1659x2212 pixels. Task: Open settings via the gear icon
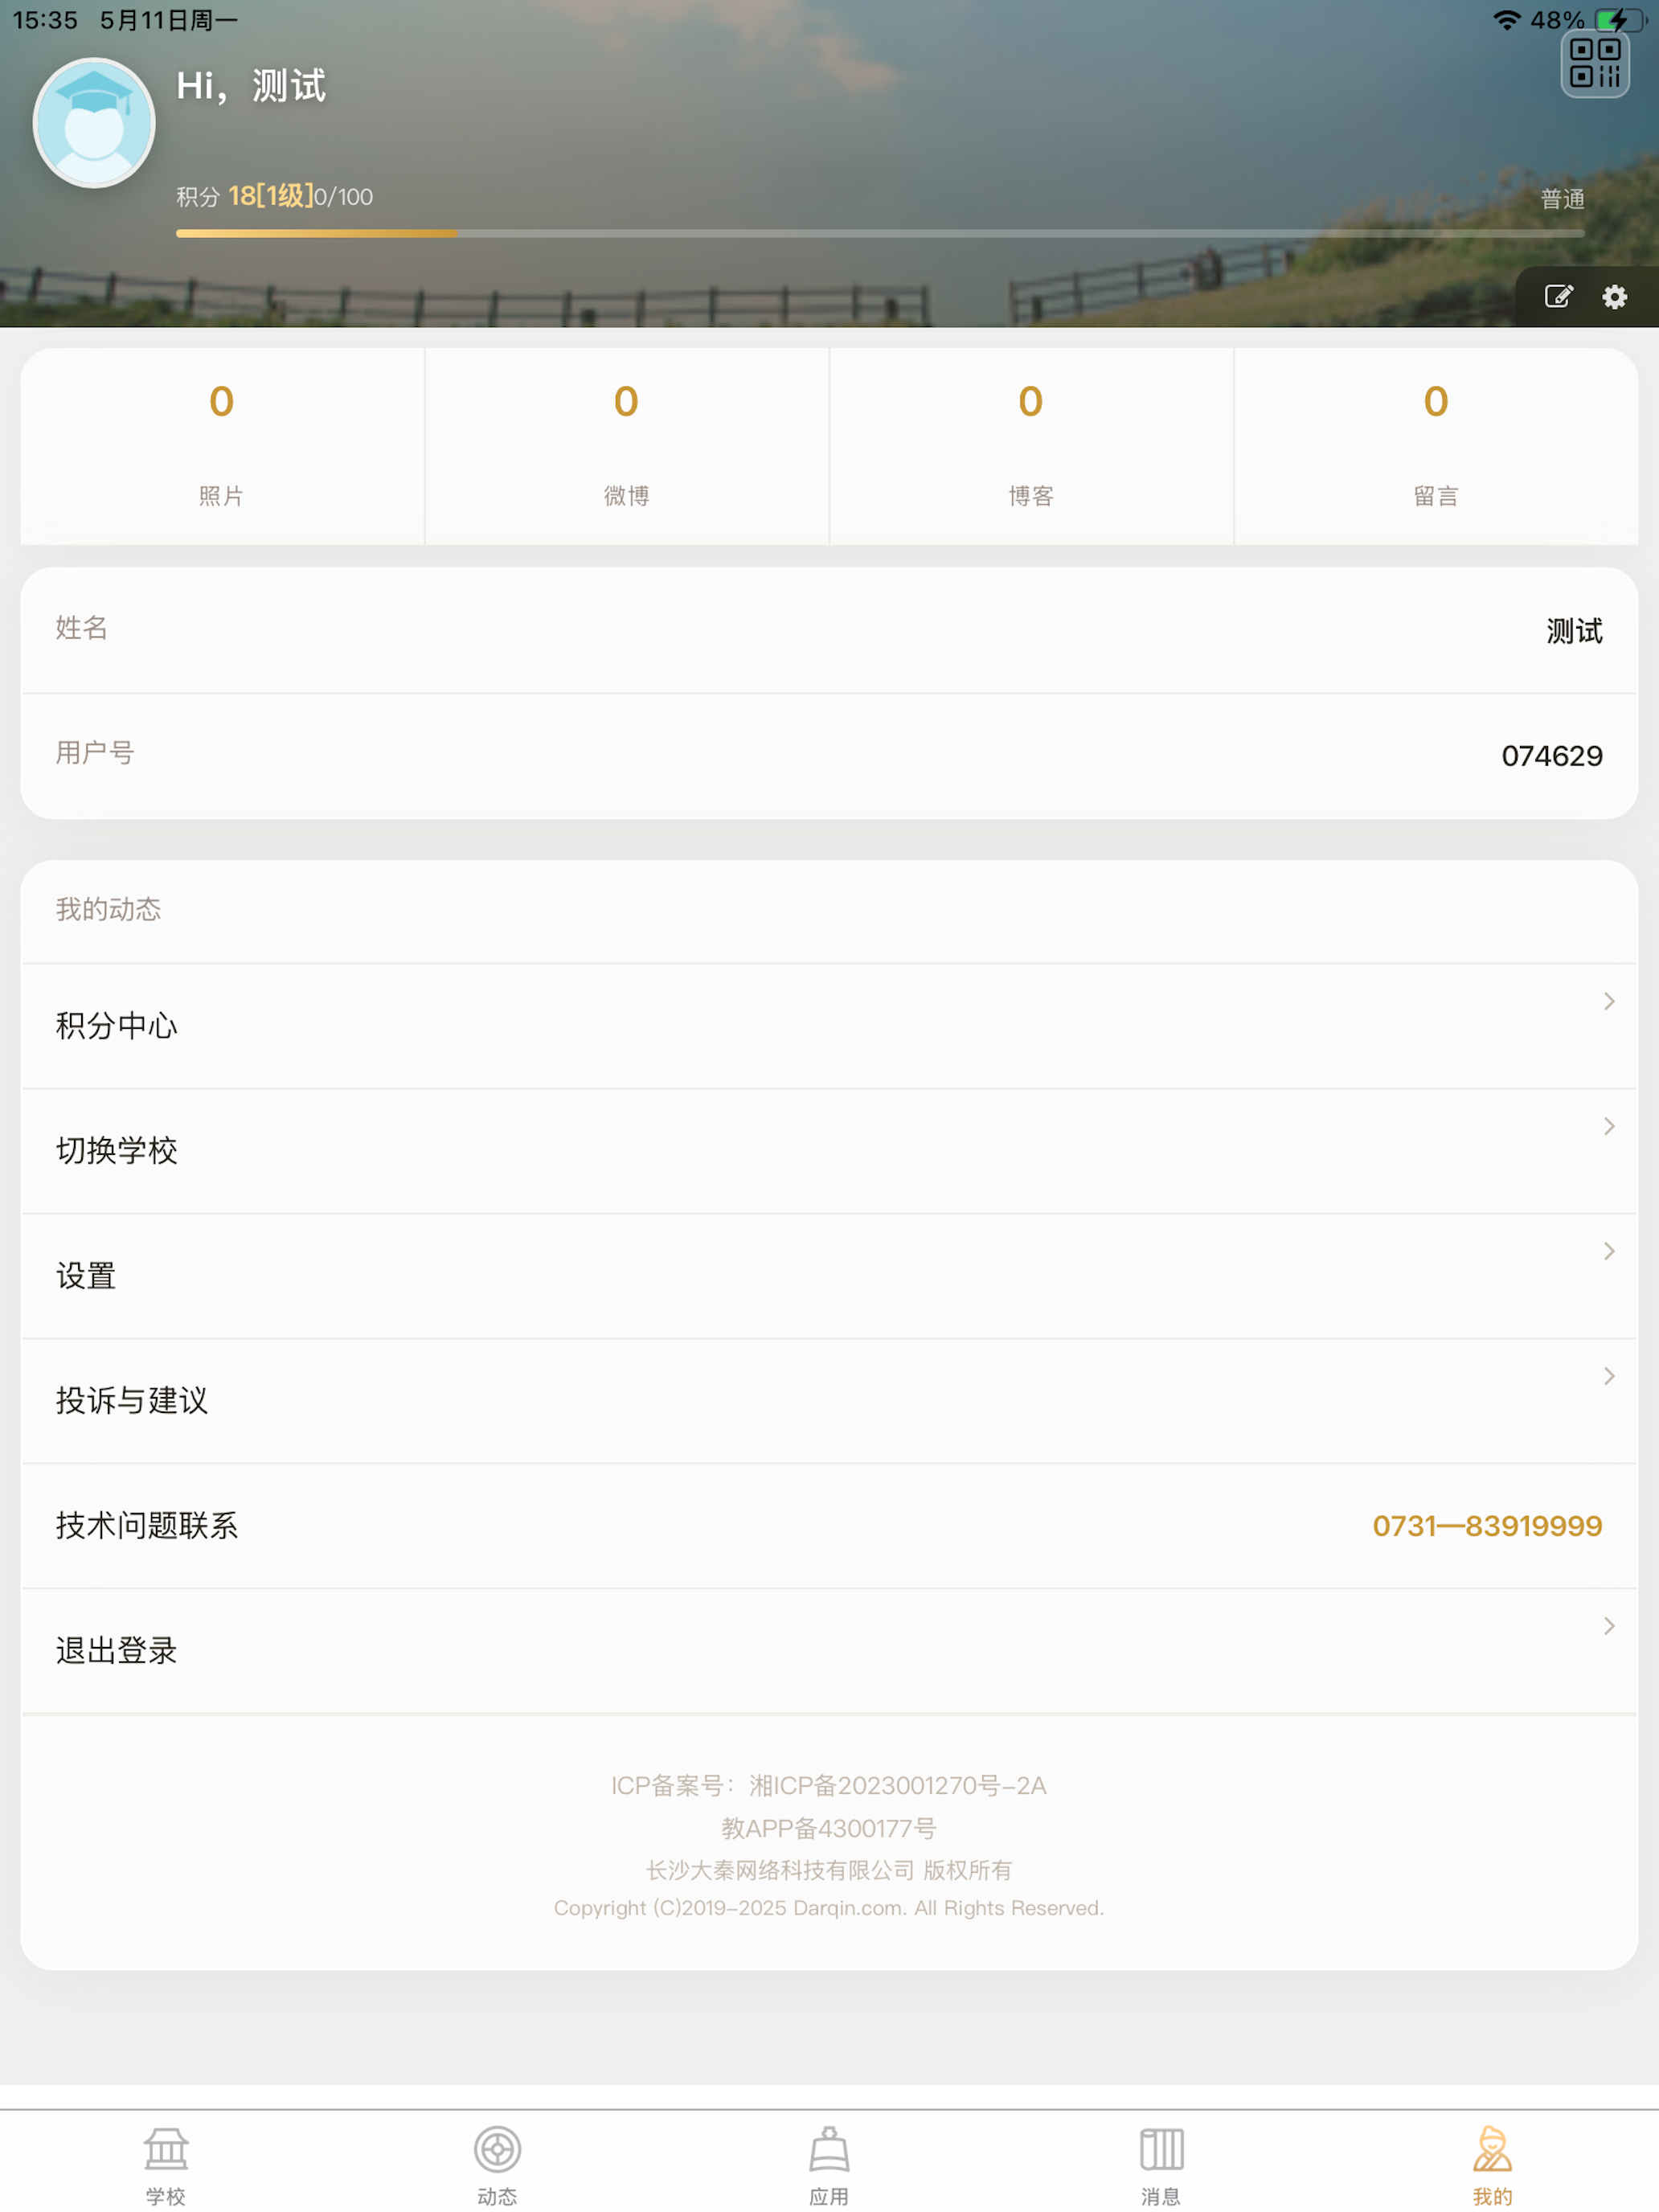click(1614, 296)
